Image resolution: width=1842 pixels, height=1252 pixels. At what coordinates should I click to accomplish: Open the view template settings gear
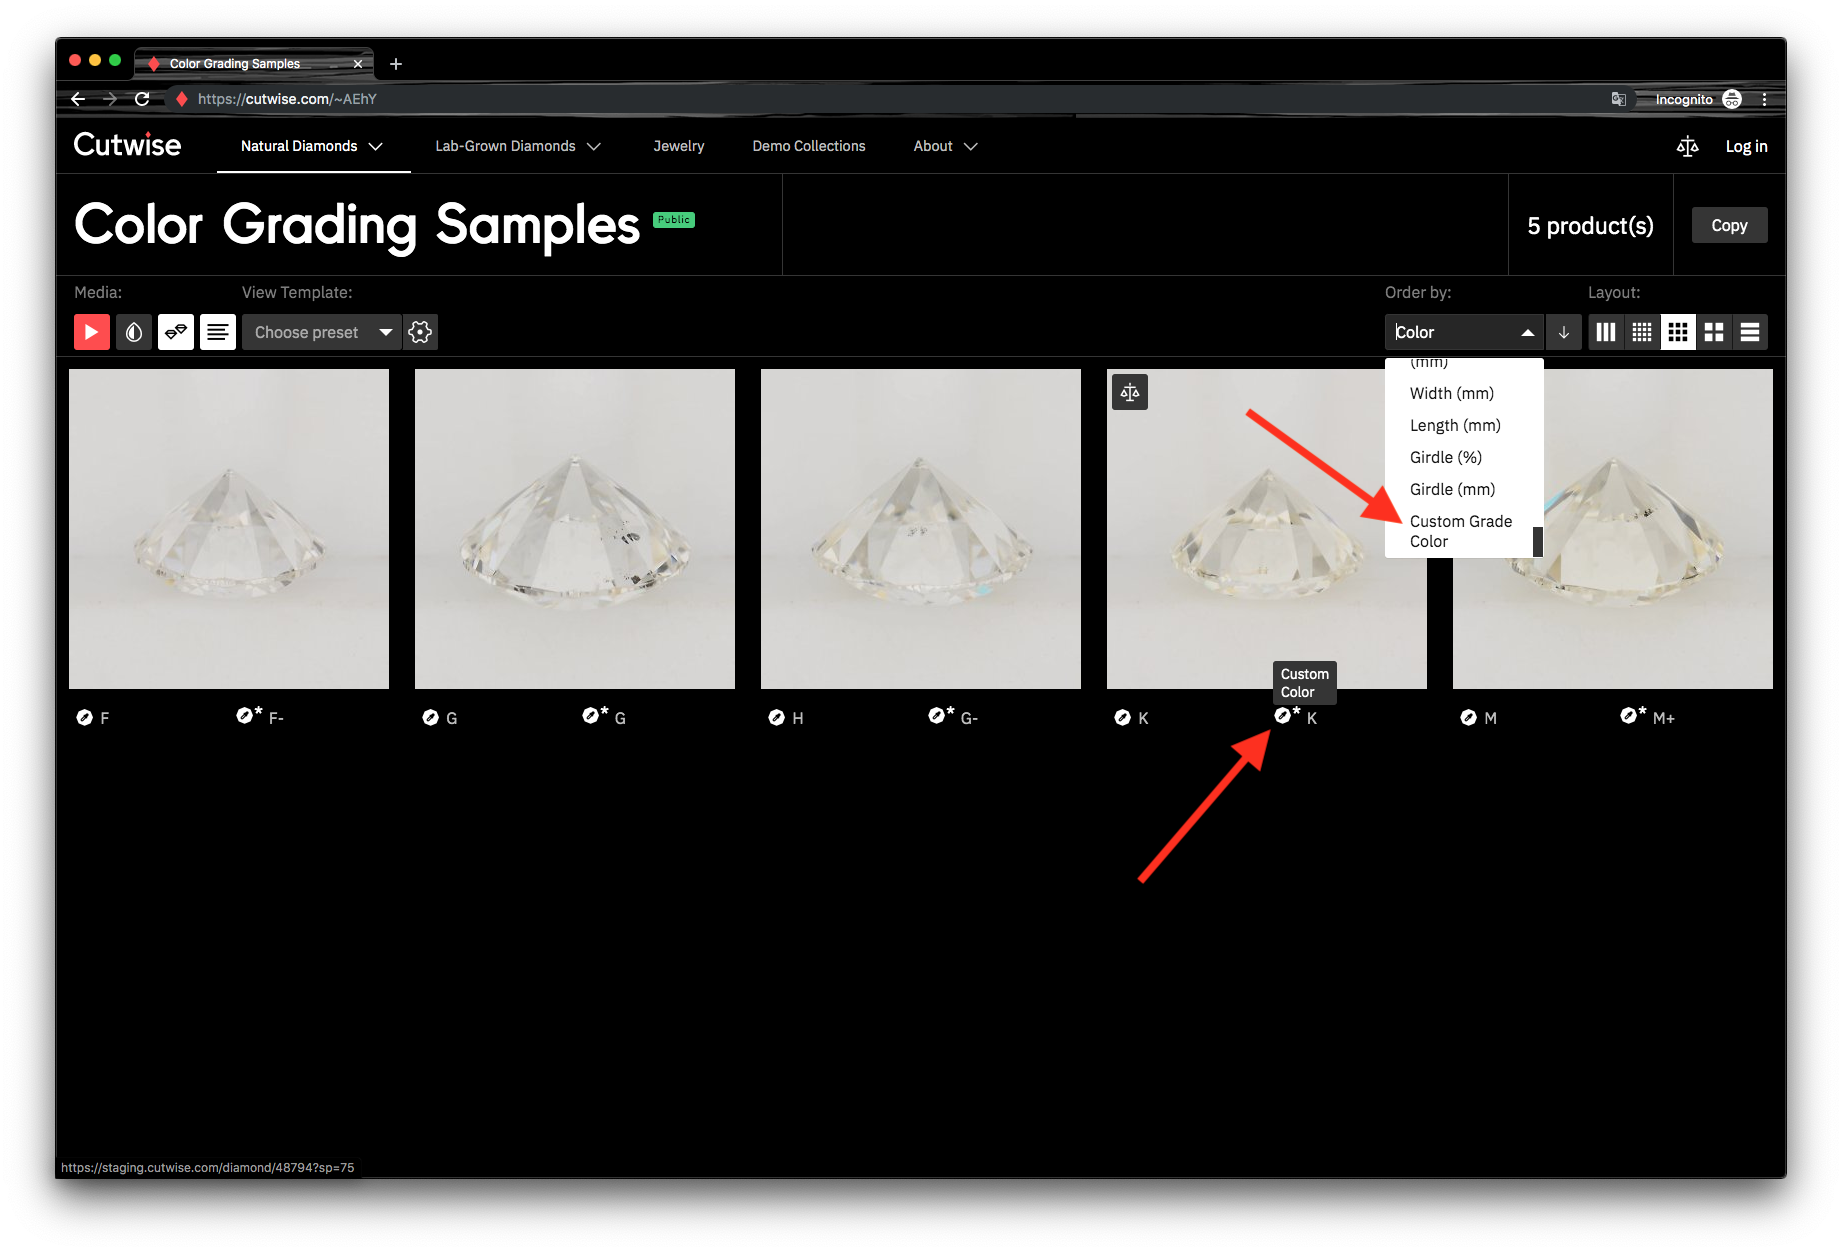[421, 332]
